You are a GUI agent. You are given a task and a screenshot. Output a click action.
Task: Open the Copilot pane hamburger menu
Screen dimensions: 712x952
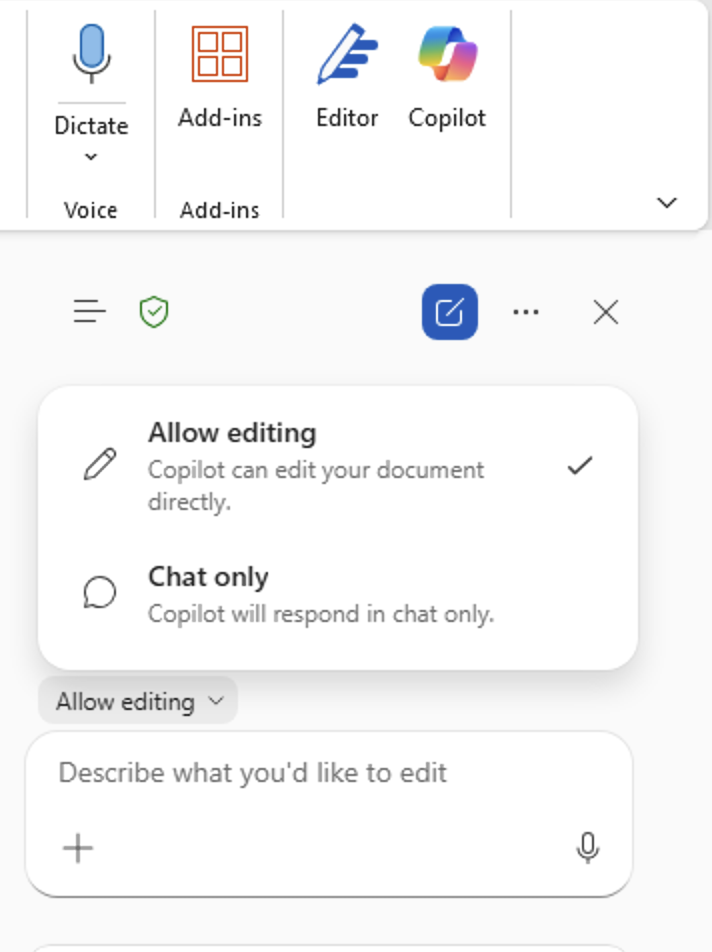pos(90,313)
